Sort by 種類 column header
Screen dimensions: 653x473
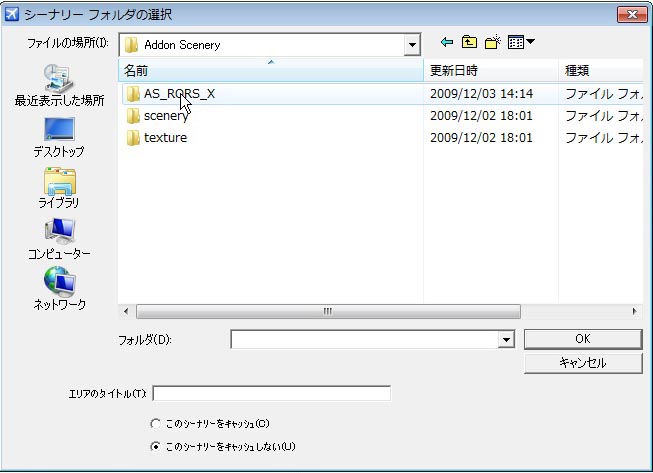click(x=601, y=70)
